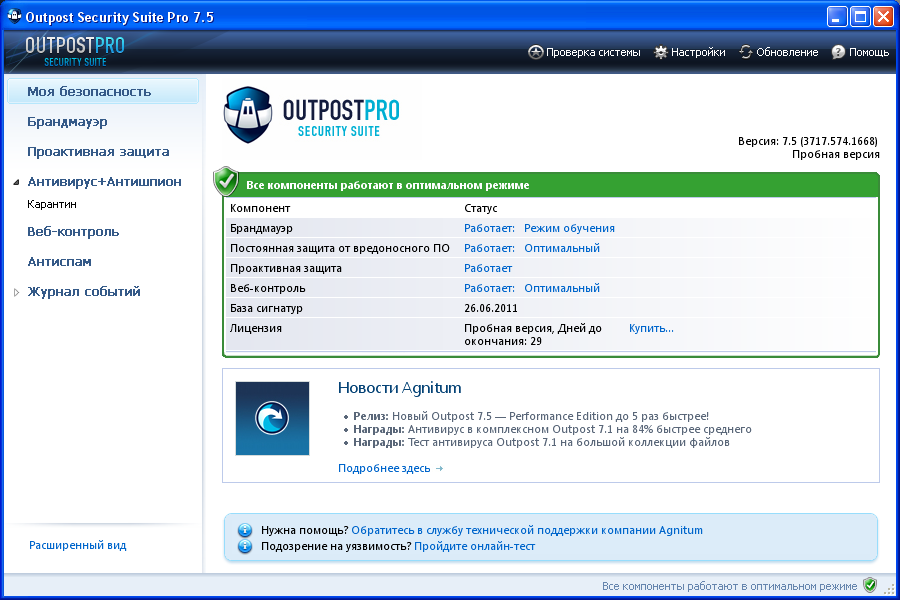Open Журнал событий in sidebar
The image size is (900, 600).
pyautogui.click(x=84, y=291)
